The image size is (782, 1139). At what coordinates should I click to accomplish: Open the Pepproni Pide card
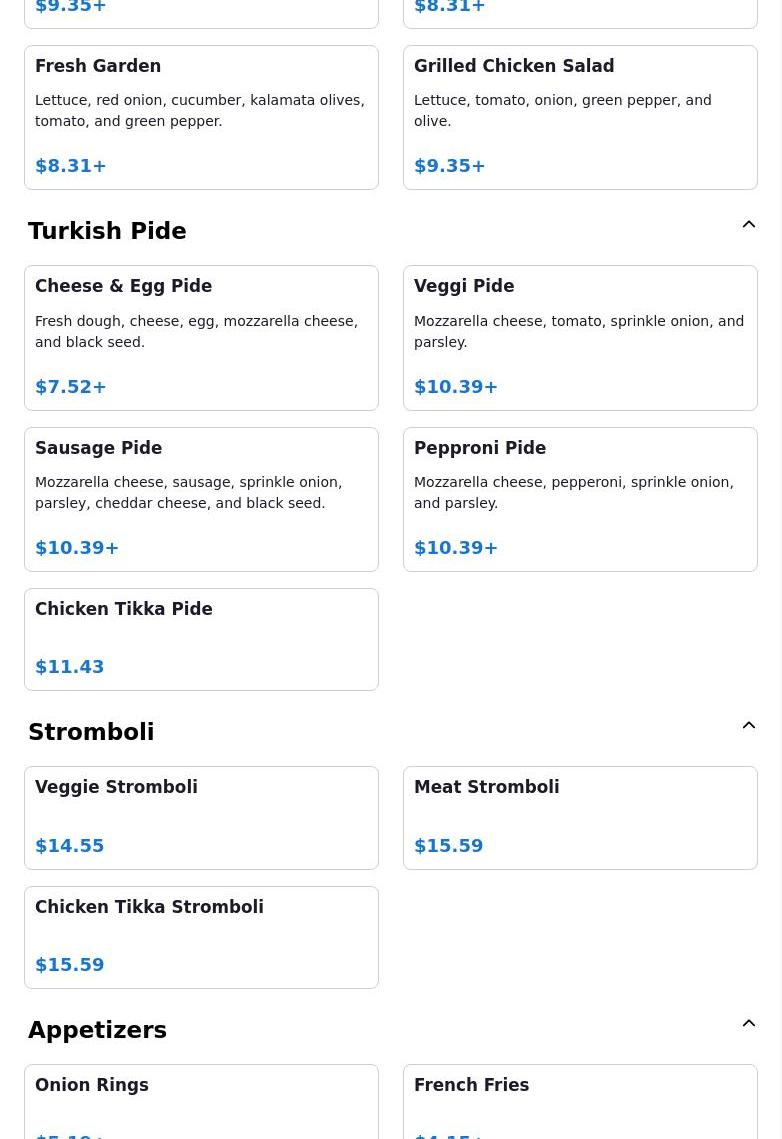pos(580,499)
